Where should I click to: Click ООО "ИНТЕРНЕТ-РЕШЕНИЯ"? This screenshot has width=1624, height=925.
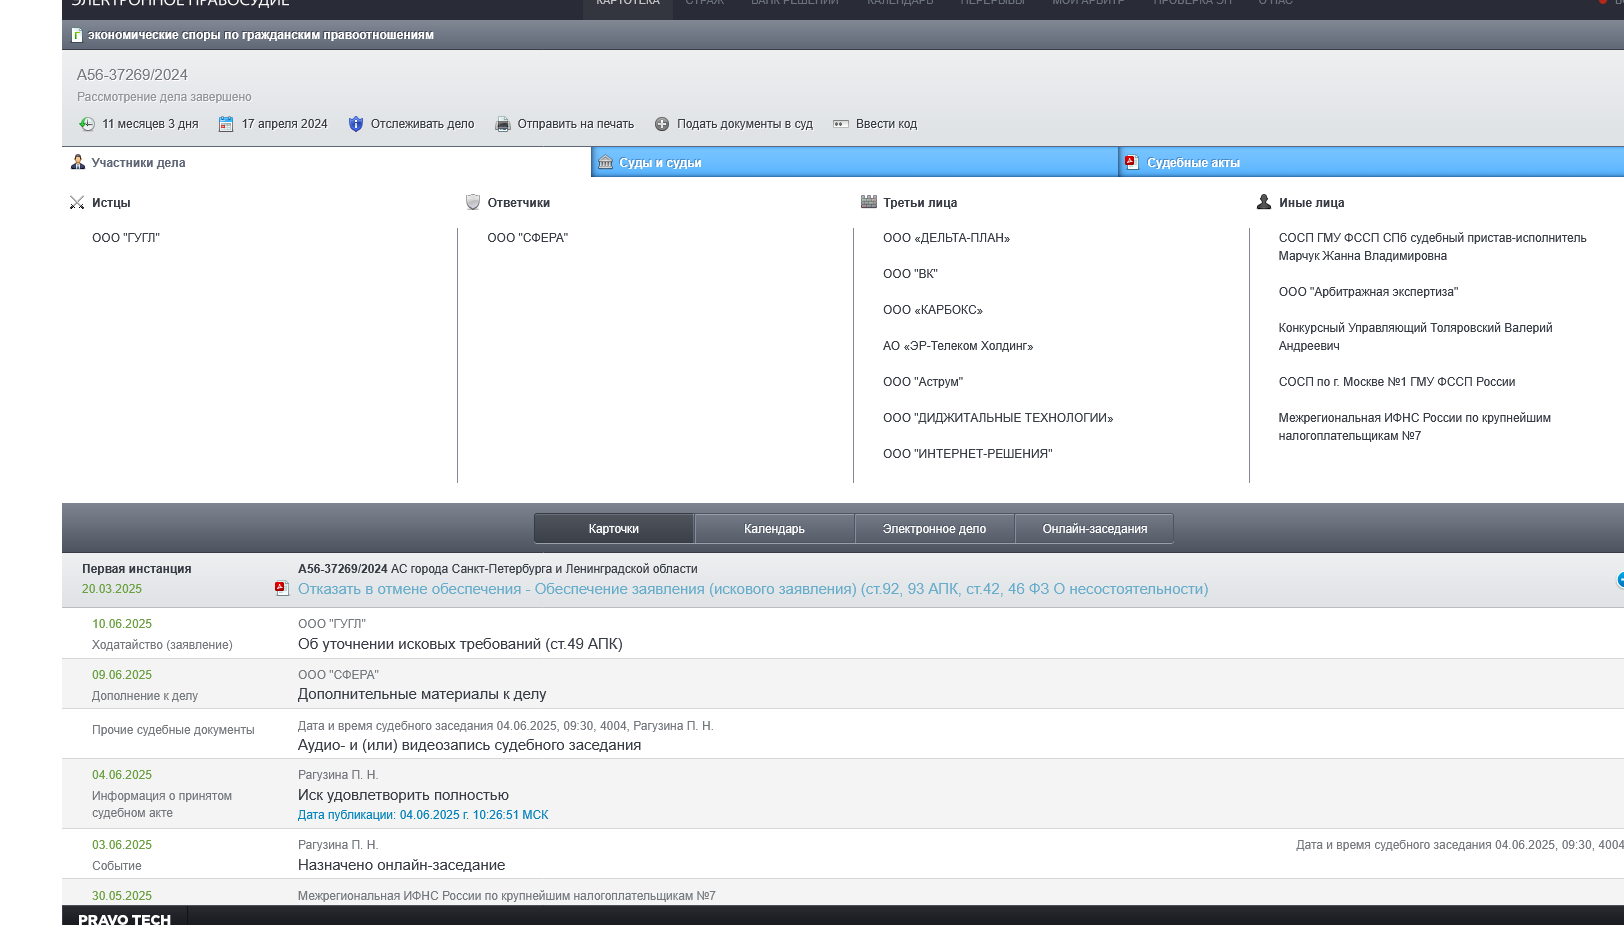968,454
